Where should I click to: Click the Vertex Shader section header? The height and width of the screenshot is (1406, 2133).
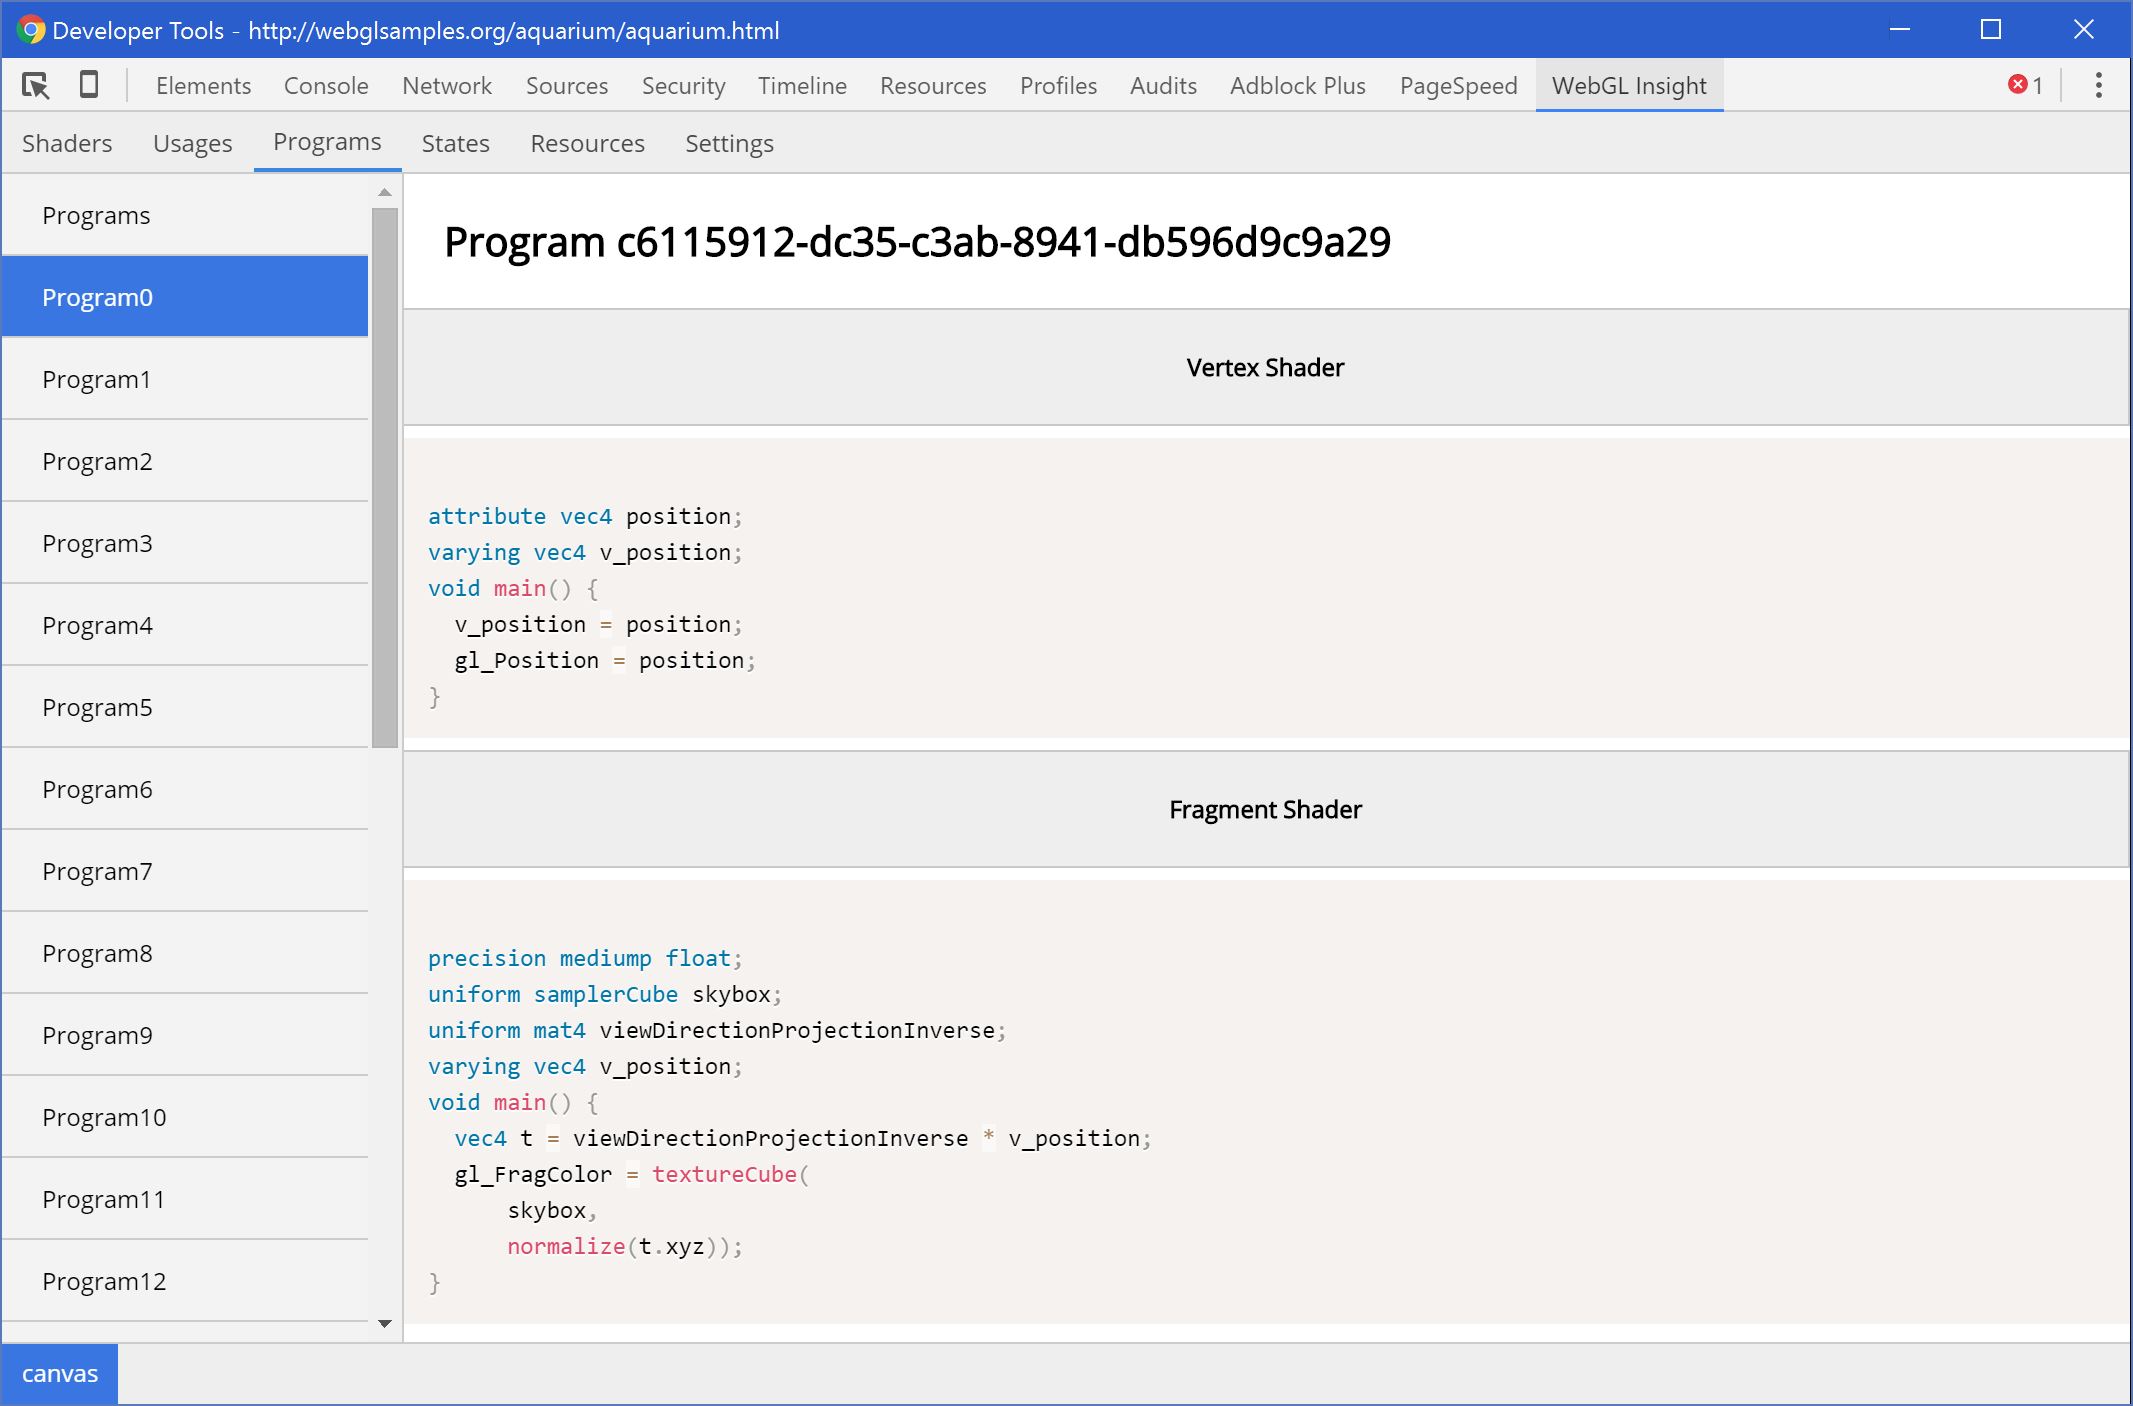[1265, 368]
